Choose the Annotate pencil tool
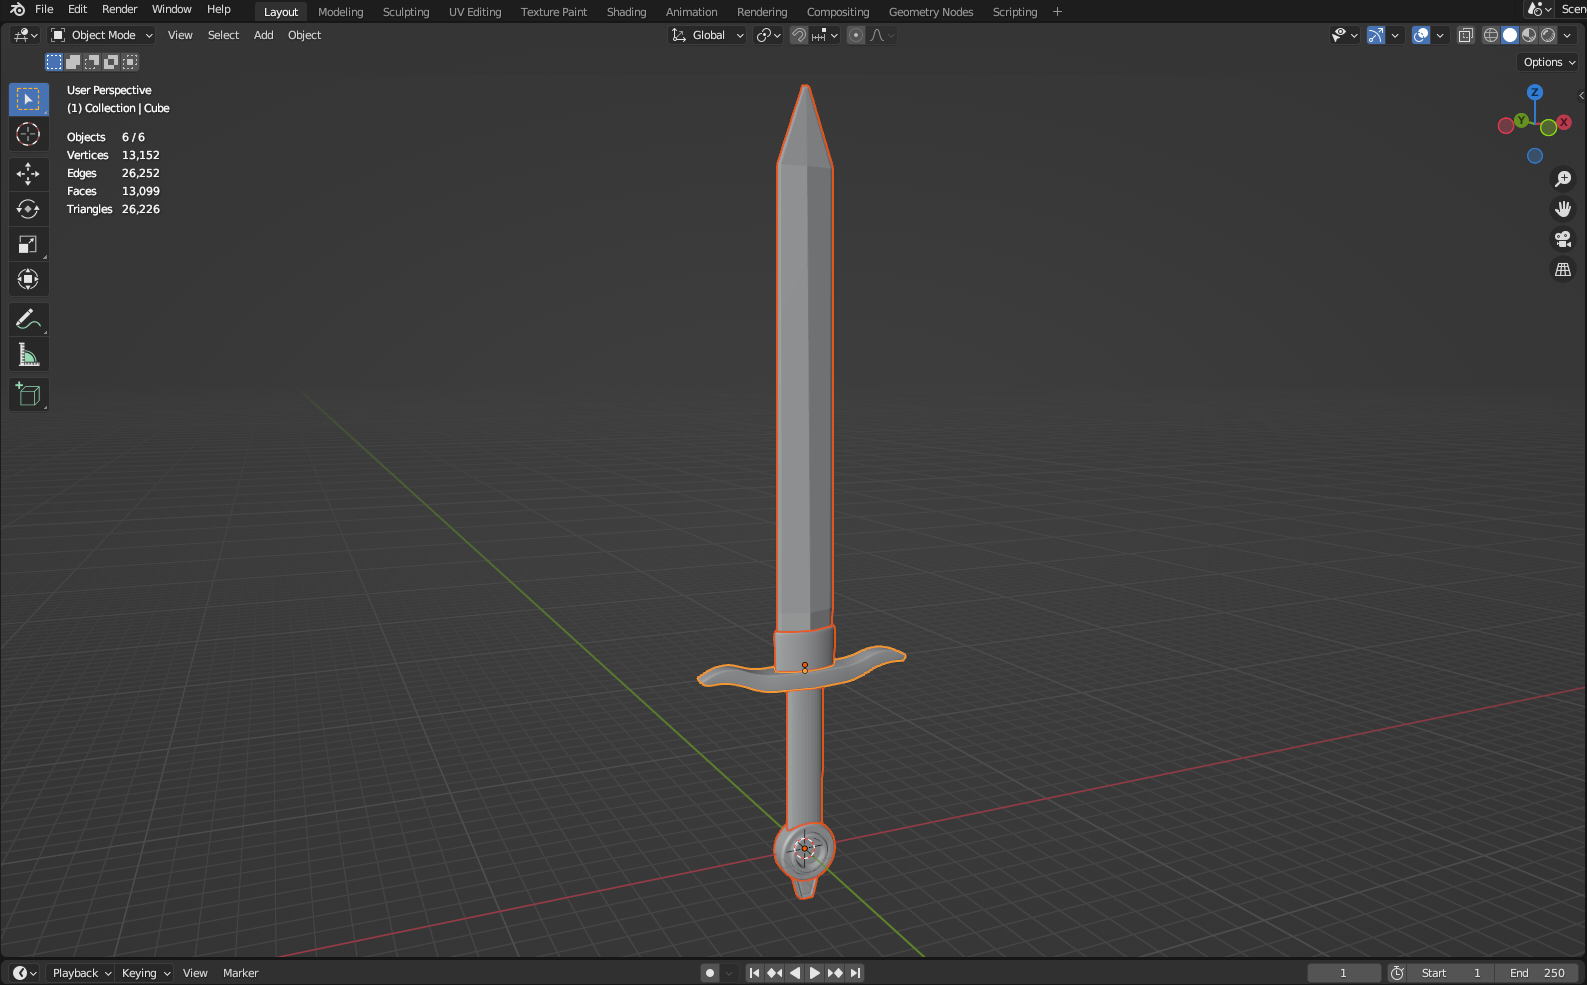The image size is (1587, 985). 28,320
